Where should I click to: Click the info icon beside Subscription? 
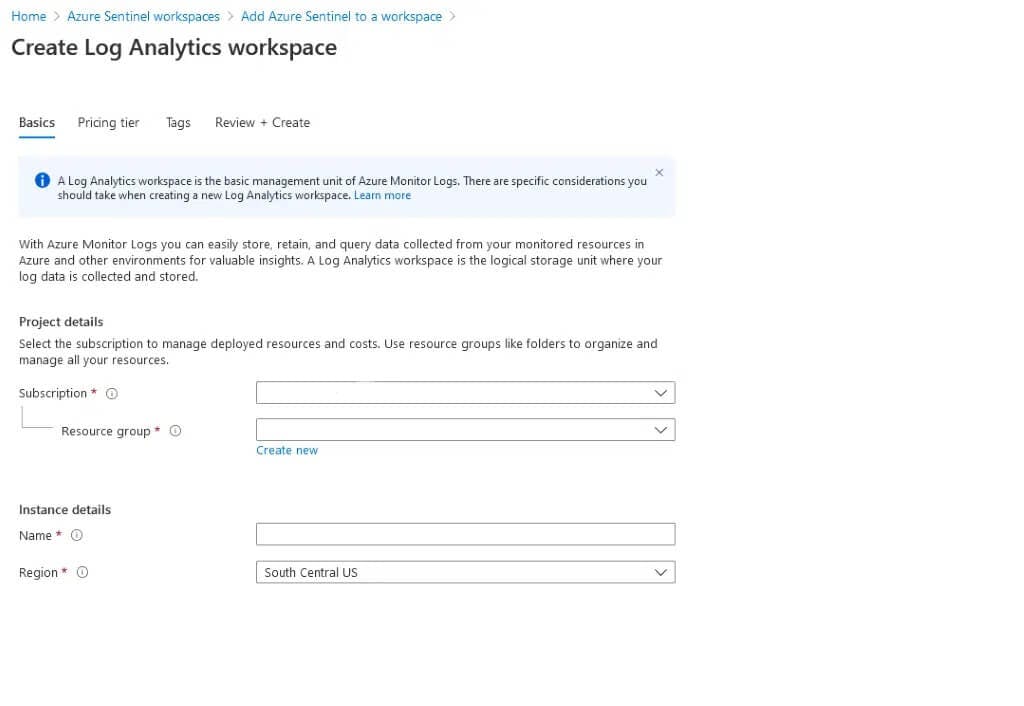click(111, 393)
